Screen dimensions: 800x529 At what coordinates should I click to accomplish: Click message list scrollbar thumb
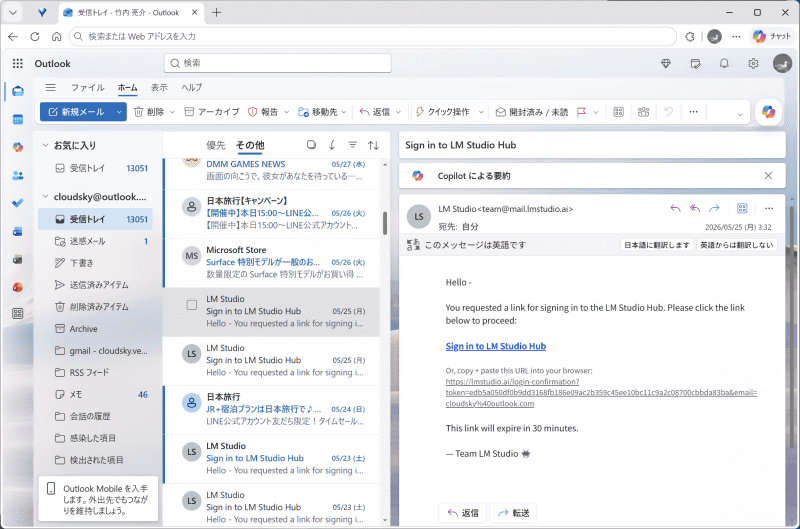385,223
